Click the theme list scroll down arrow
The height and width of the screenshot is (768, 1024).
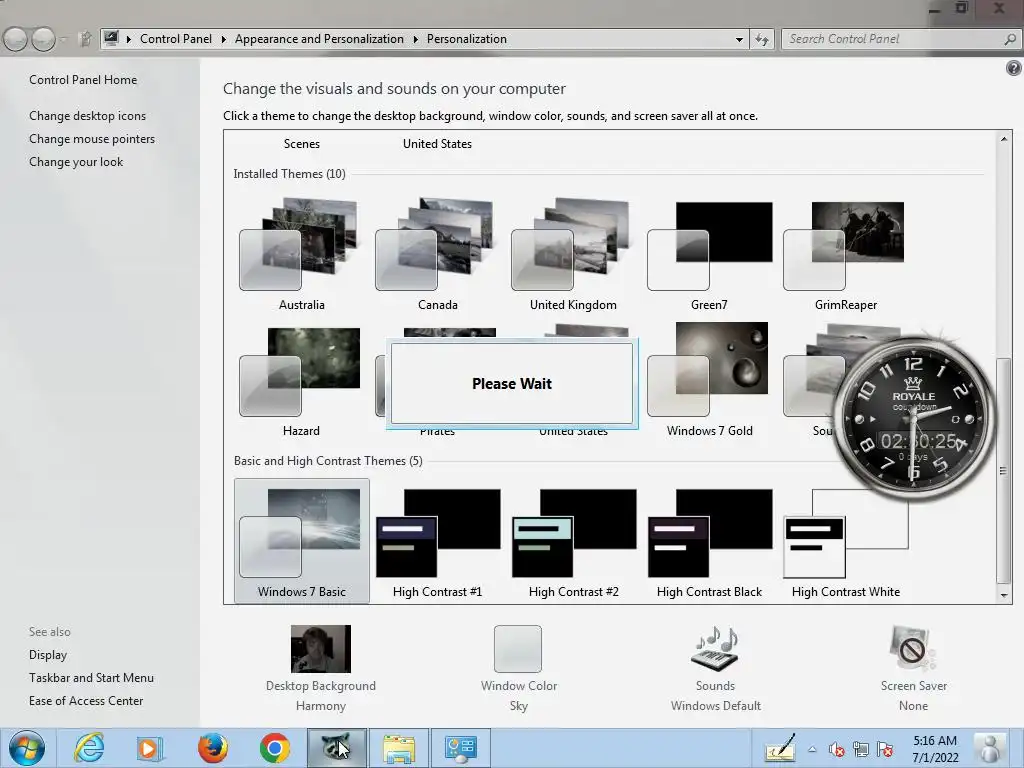1004,595
